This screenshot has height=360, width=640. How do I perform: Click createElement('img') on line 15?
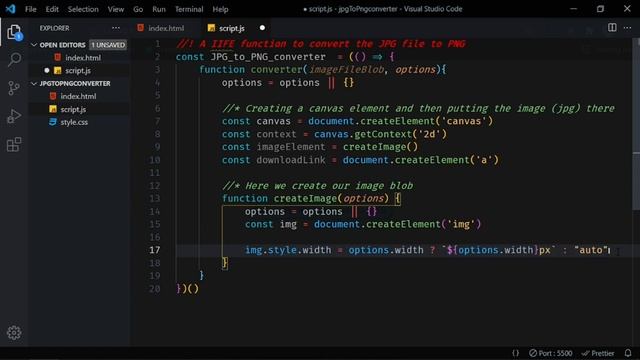(424, 224)
